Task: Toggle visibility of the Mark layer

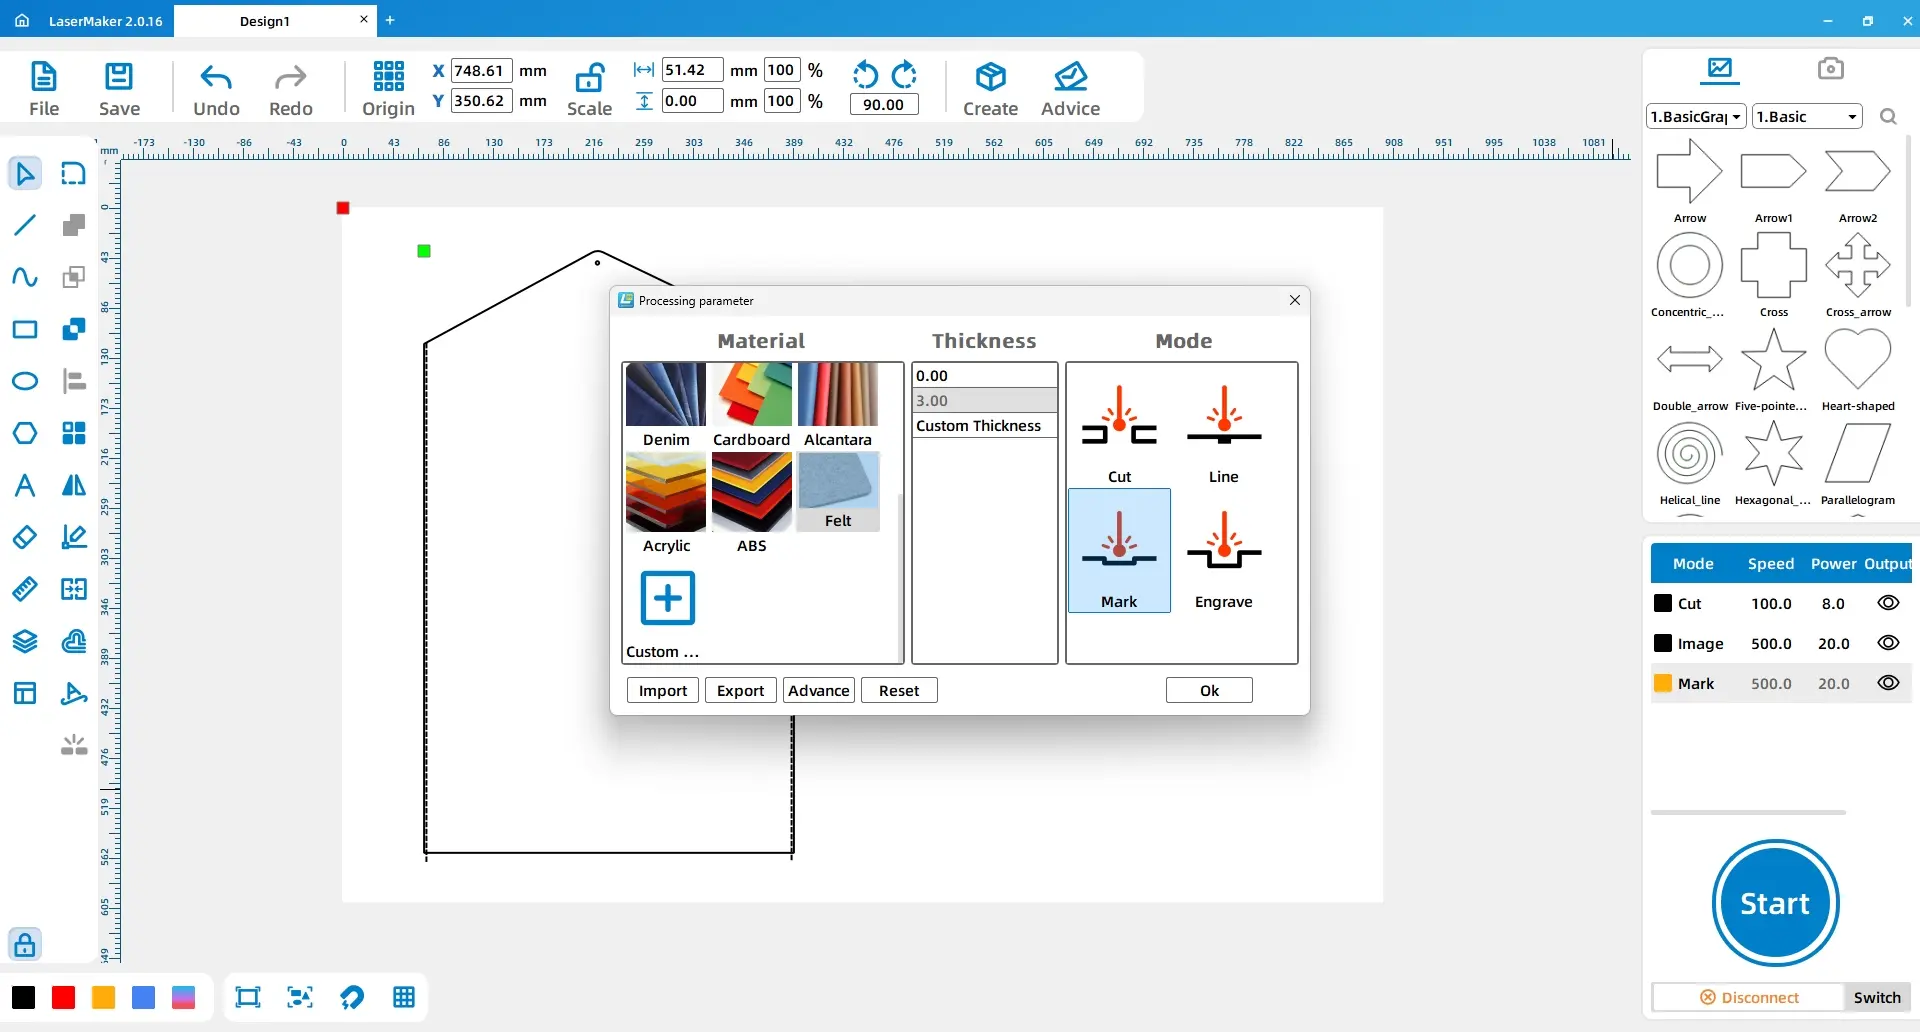Action: 1888,683
